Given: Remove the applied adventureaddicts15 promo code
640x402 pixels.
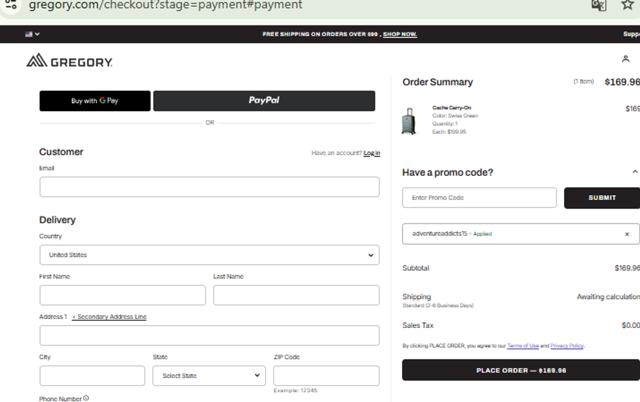Looking at the screenshot, I should [627, 234].
